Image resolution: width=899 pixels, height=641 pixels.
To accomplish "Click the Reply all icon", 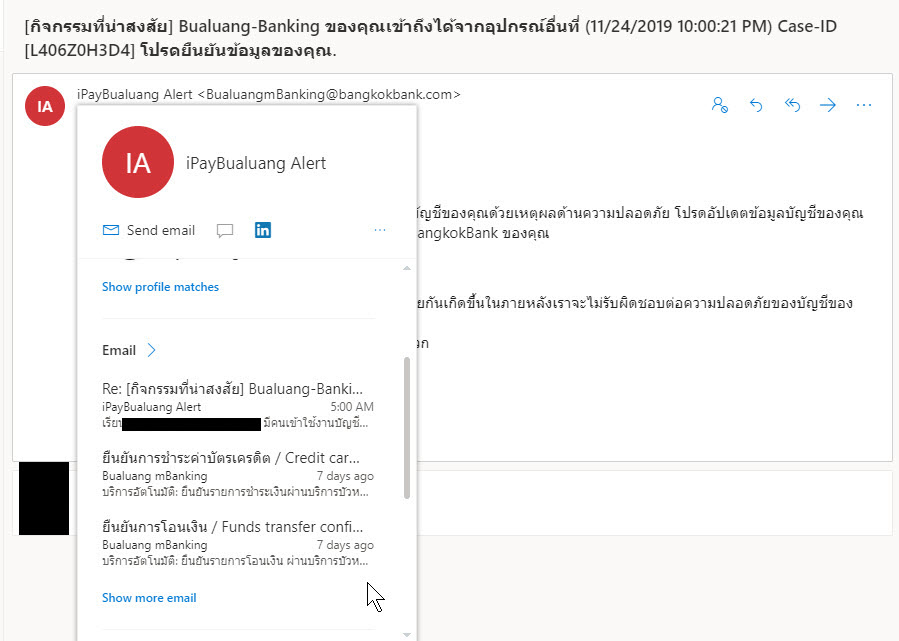I will pyautogui.click(x=792, y=105).
